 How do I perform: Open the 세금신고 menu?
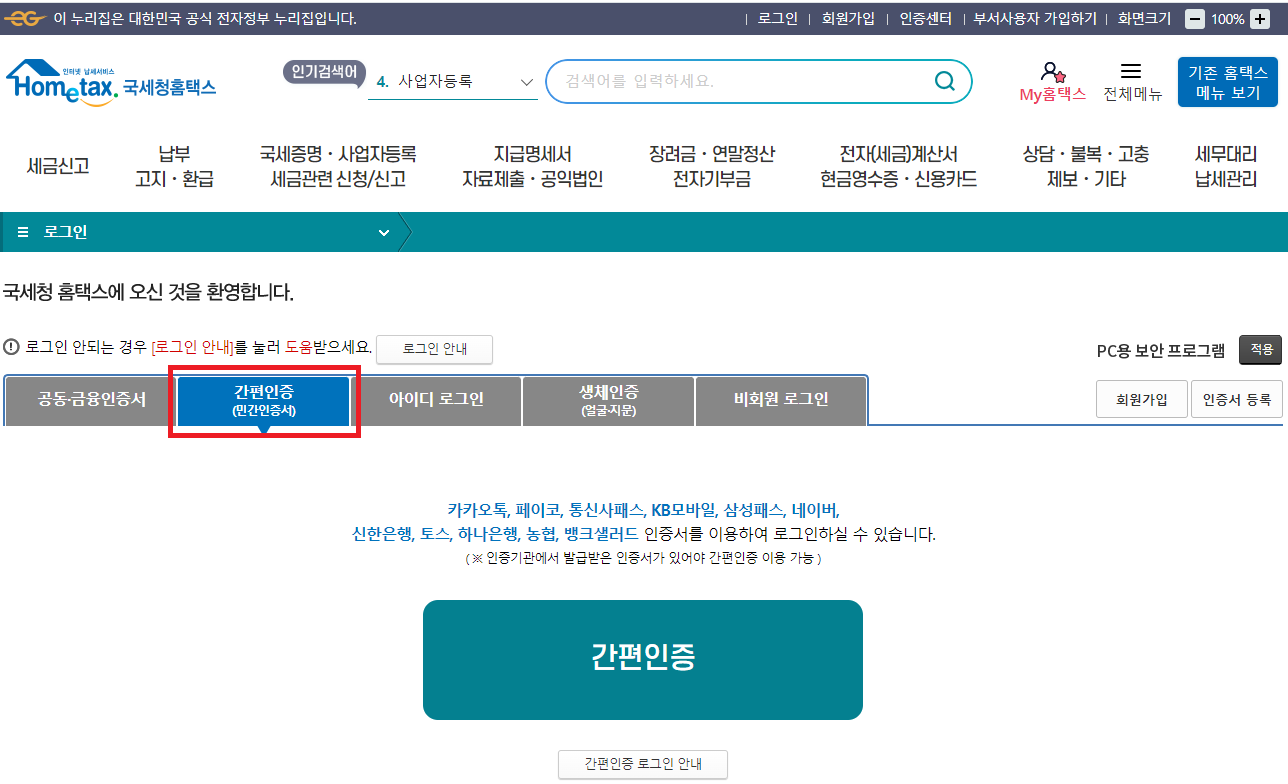pos(56,168)
